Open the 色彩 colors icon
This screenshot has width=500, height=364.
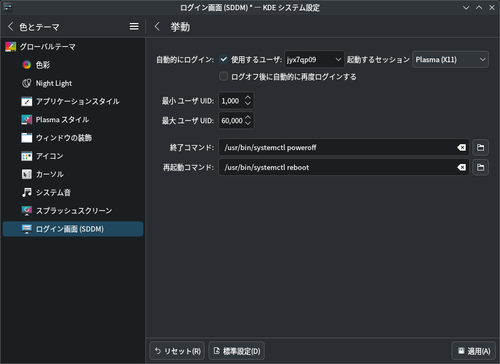[x=27, y=65]
